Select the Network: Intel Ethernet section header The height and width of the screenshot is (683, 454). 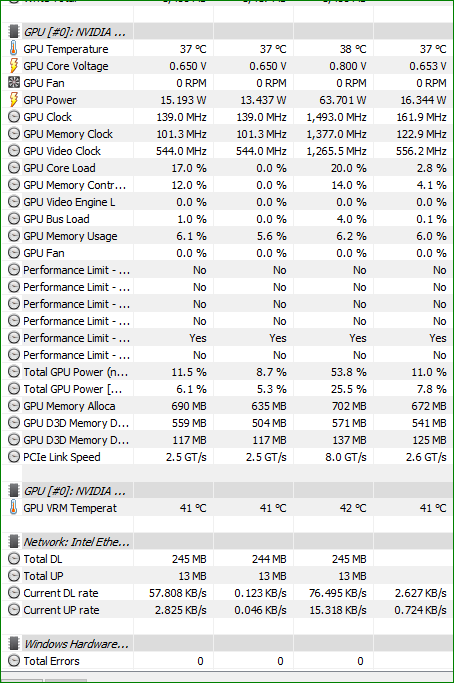click(x=227, y=542)
